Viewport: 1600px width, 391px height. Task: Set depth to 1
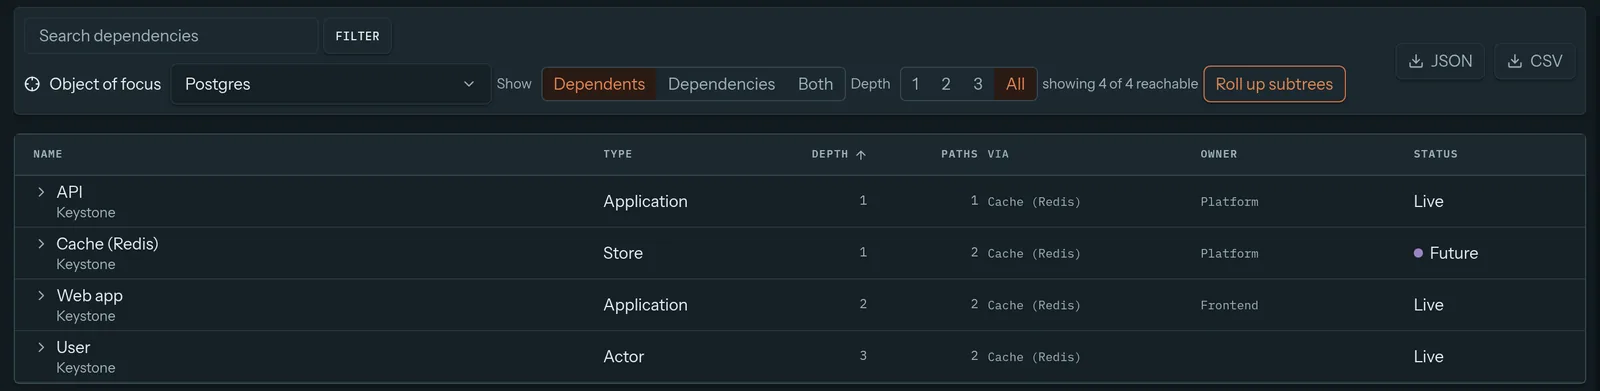(x=915, y=84)
